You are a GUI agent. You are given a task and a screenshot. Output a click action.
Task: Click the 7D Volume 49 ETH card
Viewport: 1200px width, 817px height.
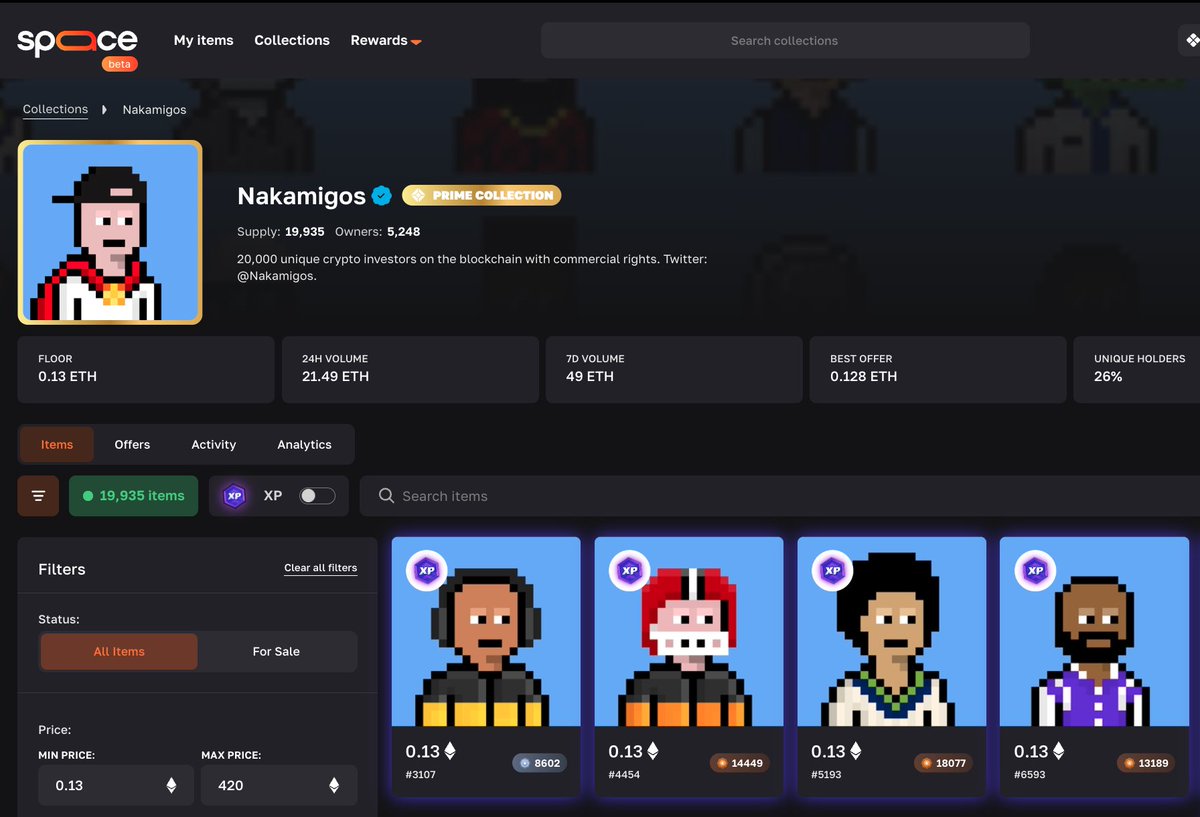tap(674, 369)
